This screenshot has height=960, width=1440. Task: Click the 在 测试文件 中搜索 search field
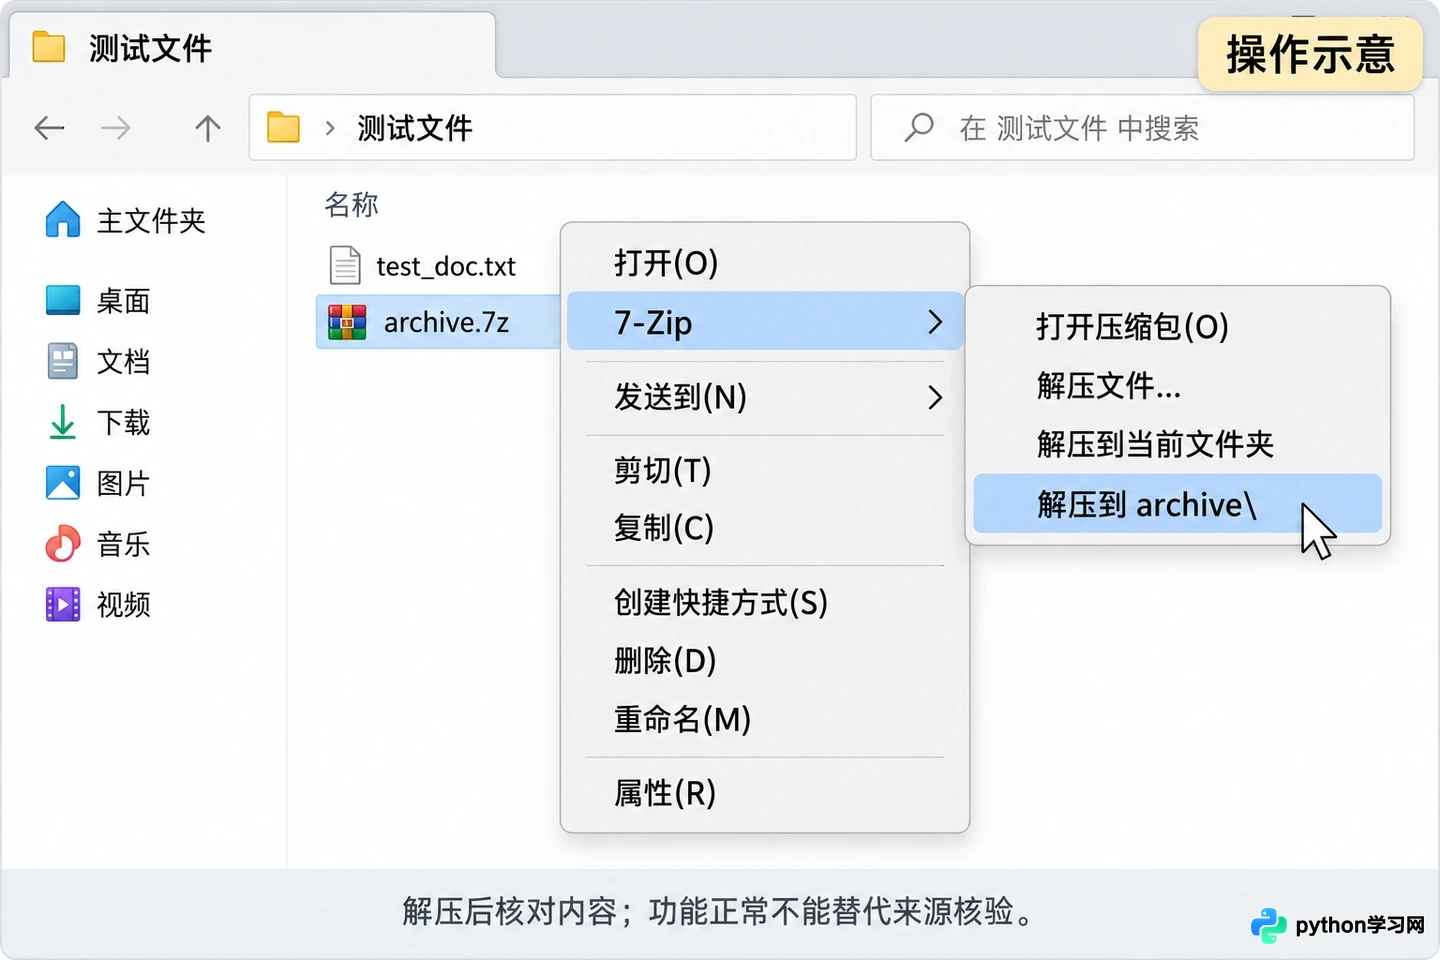[x=1142, y=127]
